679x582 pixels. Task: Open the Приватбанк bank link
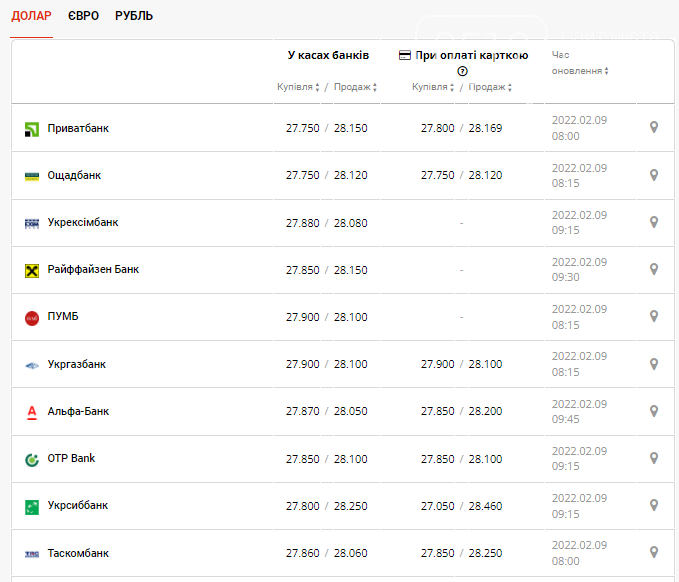78,129
